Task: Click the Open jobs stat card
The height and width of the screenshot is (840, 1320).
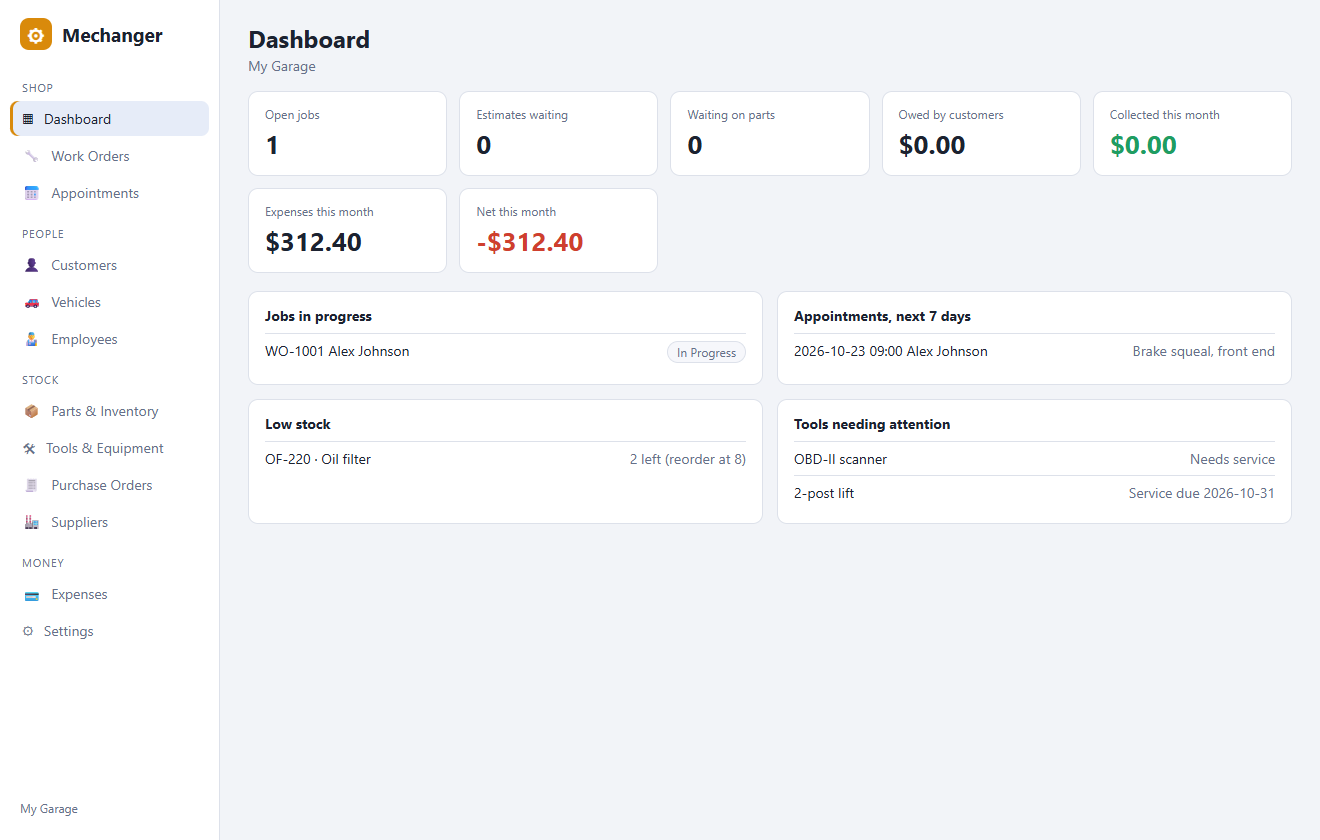Action: click(x=347, y=134)
